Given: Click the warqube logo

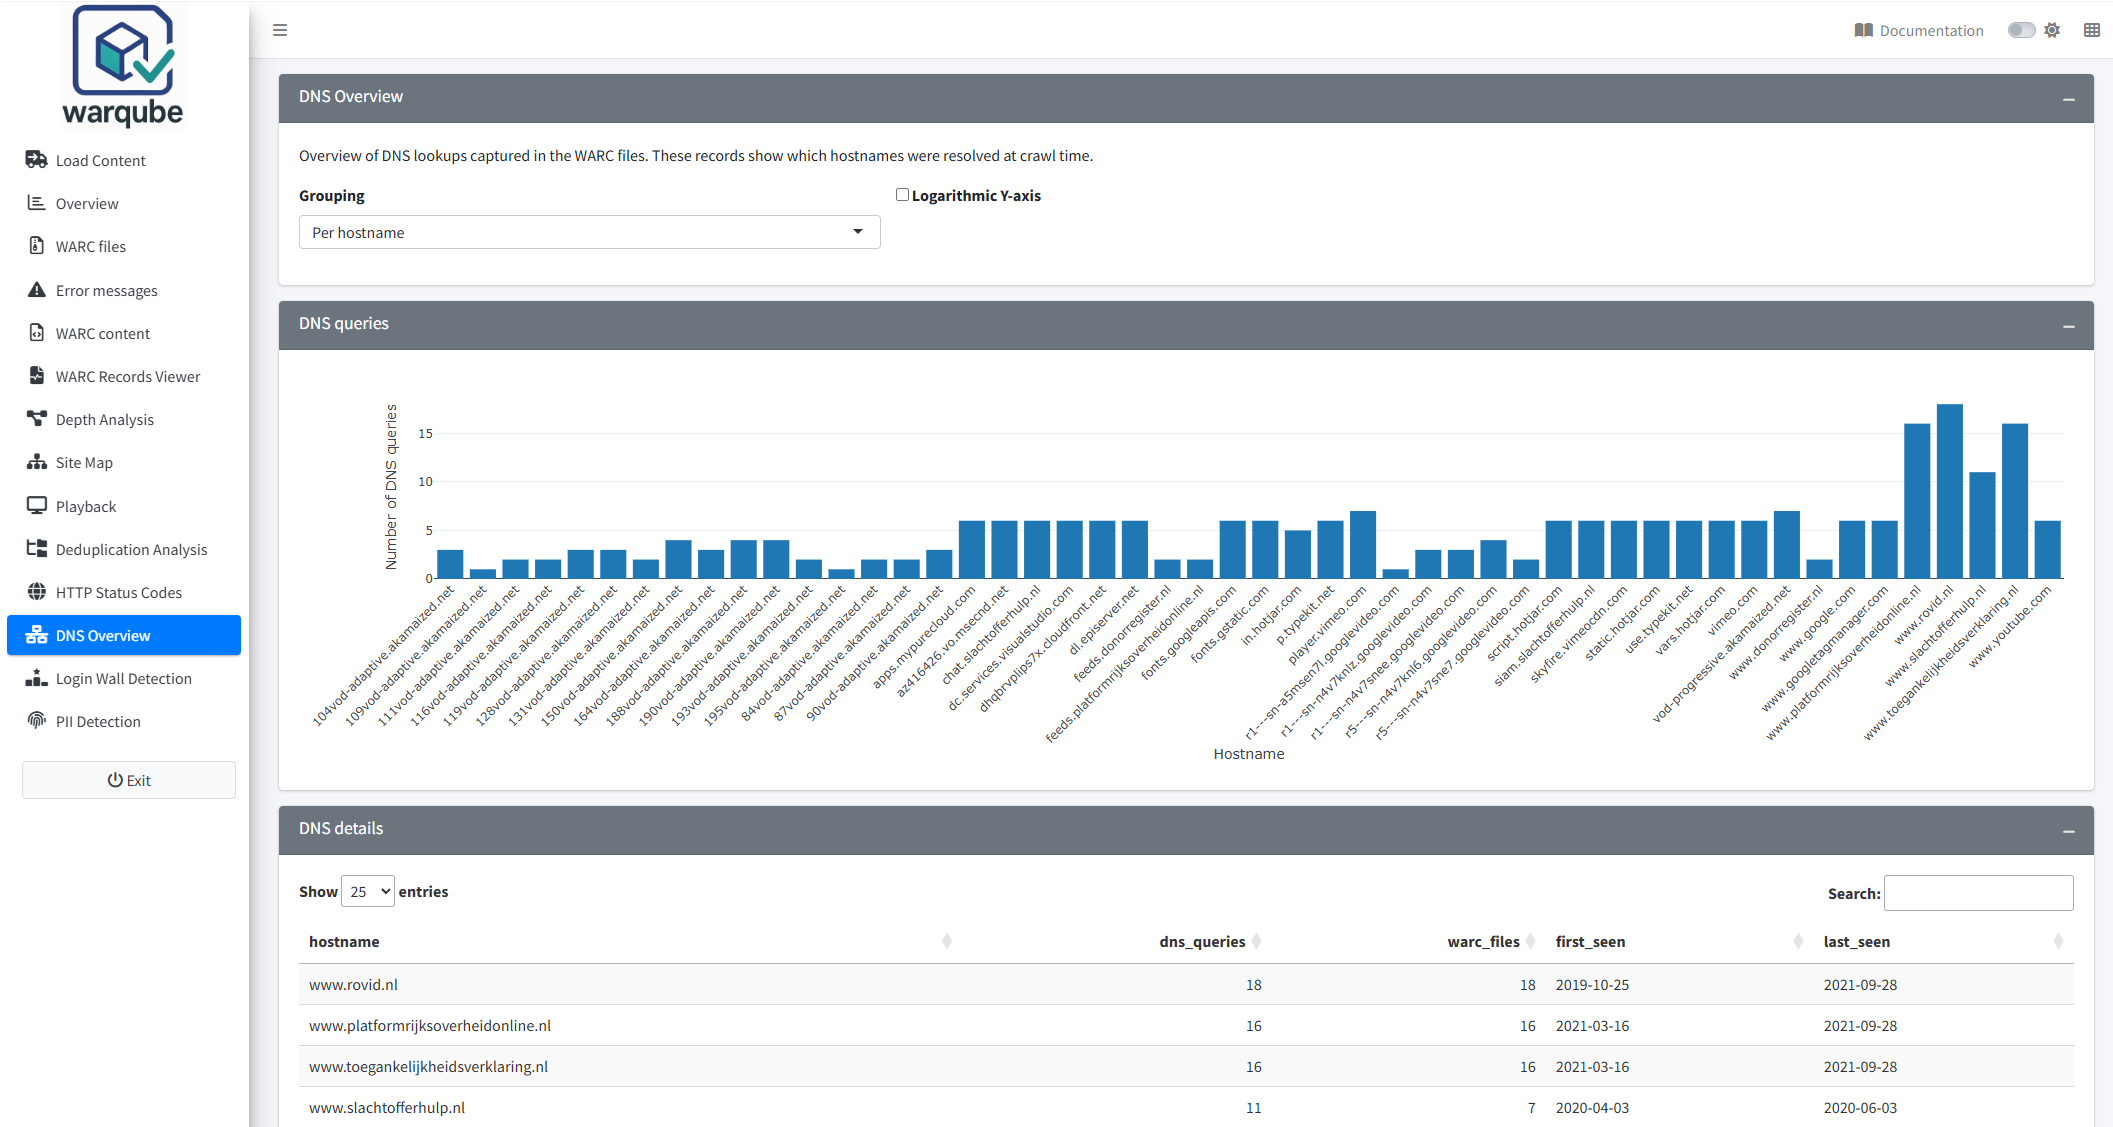Looking at the screenshot, I should [x=123, y=66].
